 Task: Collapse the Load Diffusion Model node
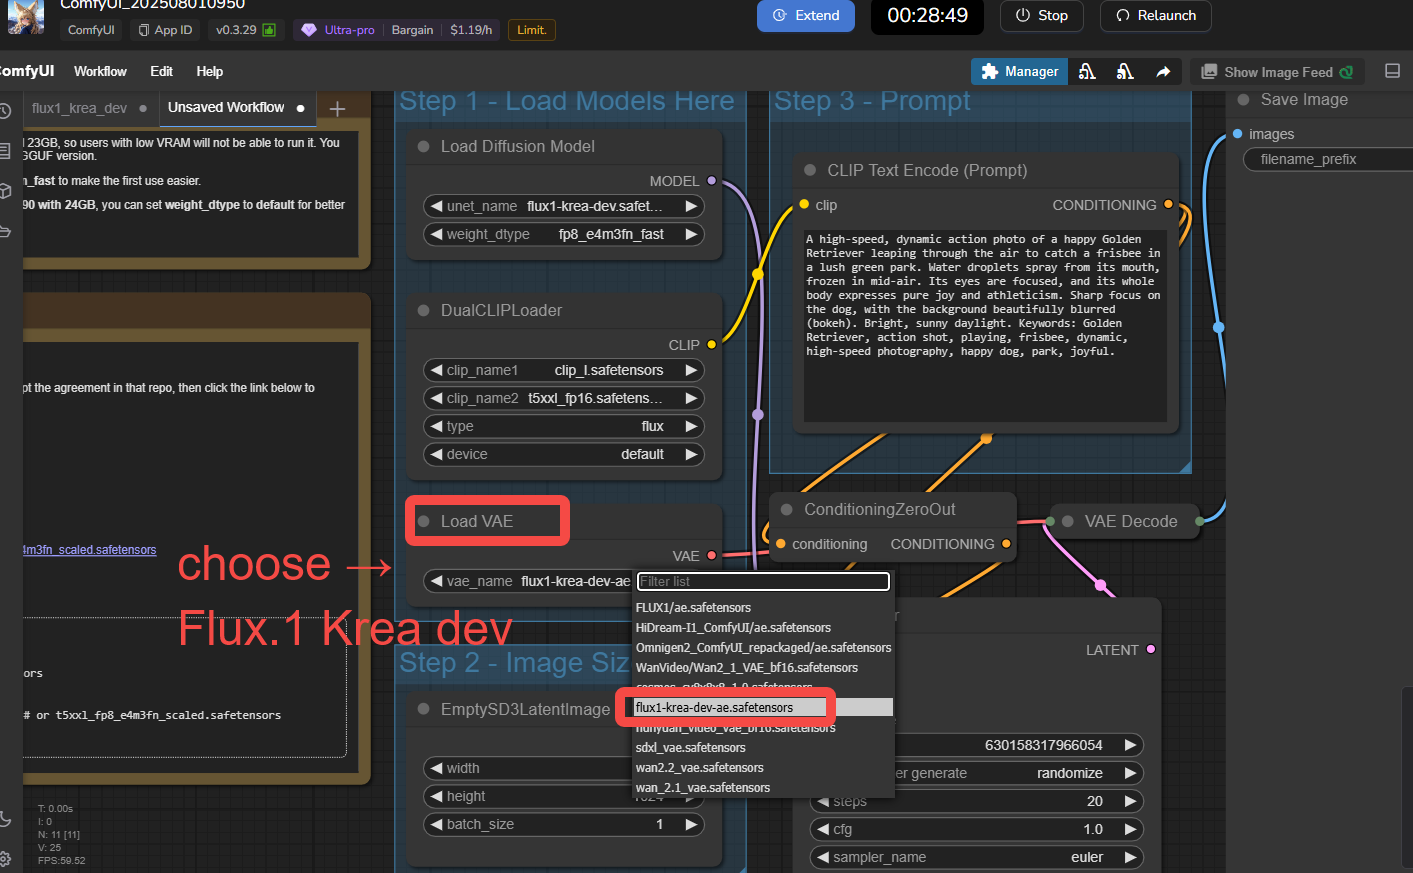(x=423, y=146)
